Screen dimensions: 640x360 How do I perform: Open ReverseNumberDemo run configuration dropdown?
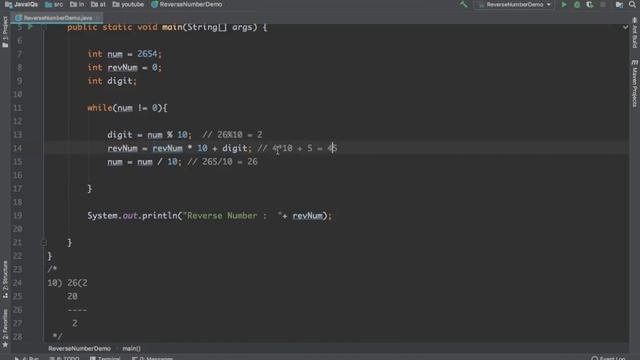515,4
